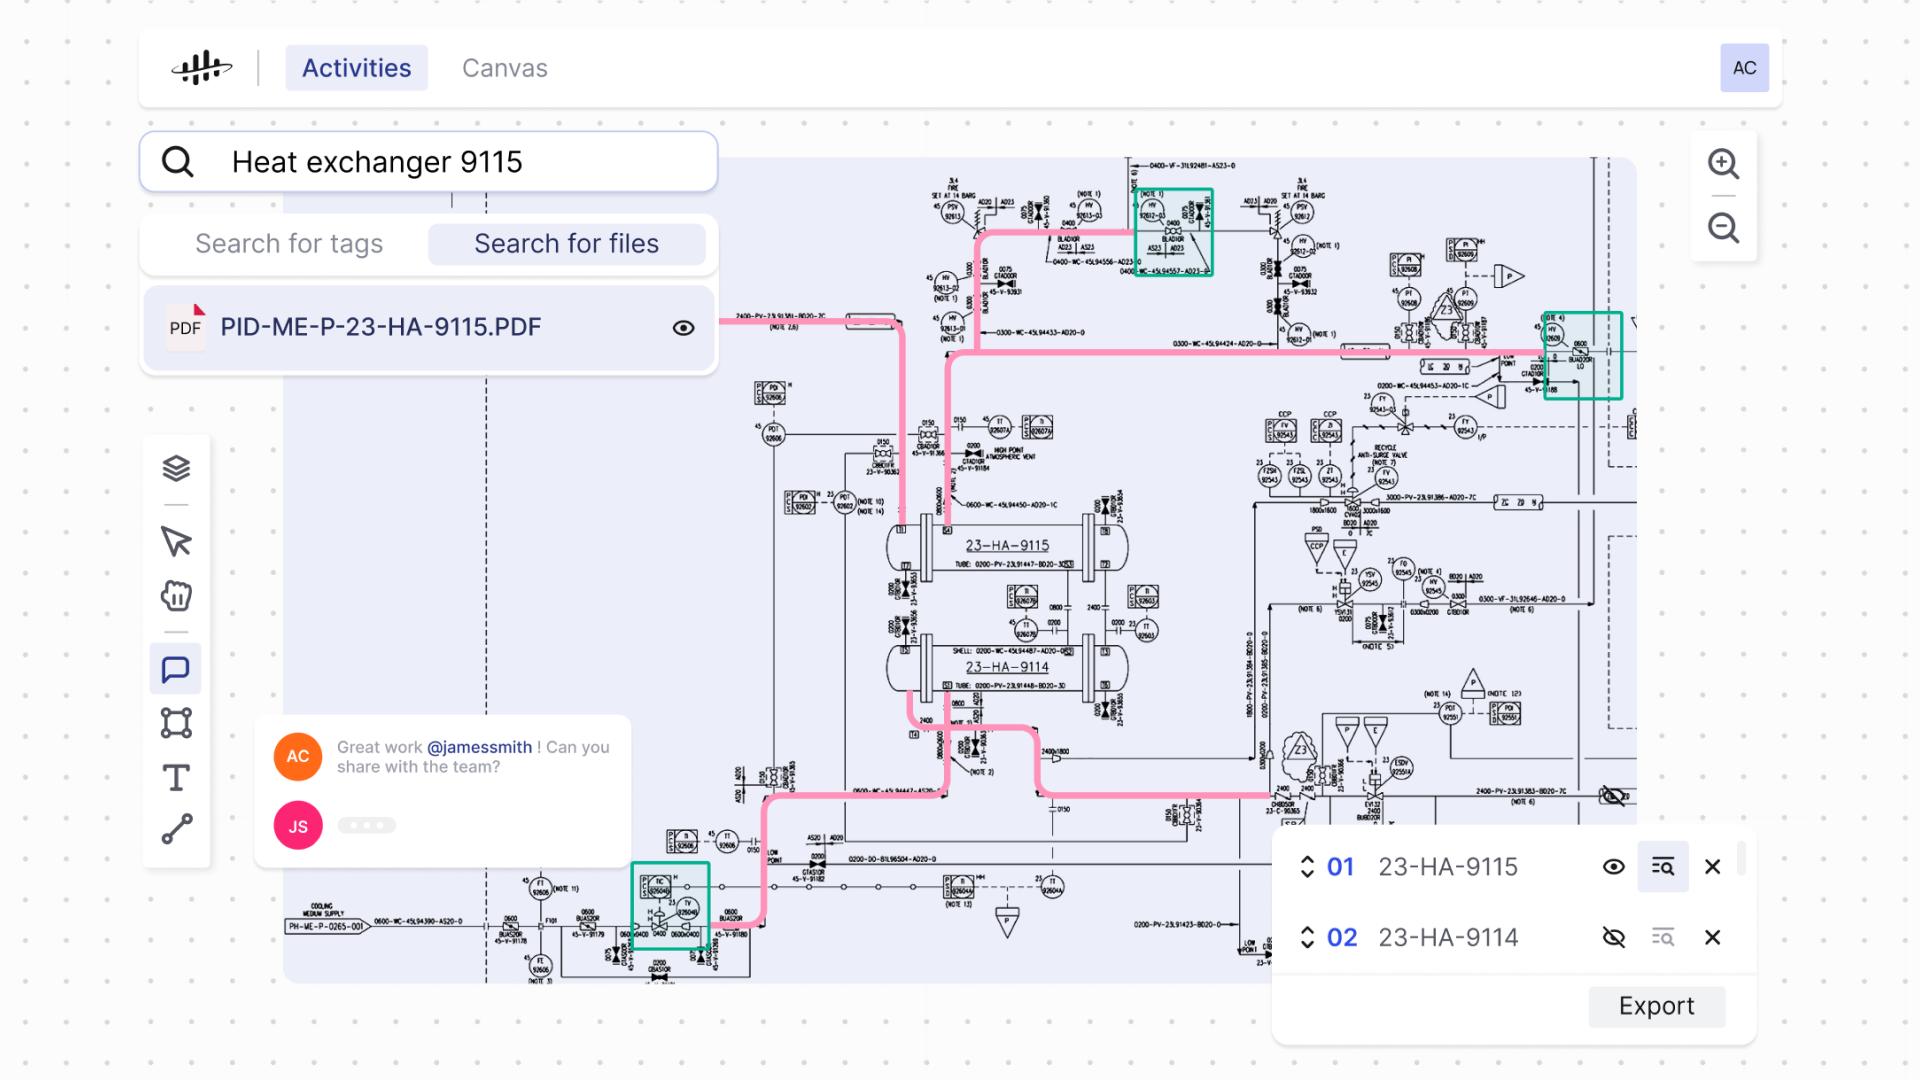Select the arrow pointer tool

pos(176,541)
